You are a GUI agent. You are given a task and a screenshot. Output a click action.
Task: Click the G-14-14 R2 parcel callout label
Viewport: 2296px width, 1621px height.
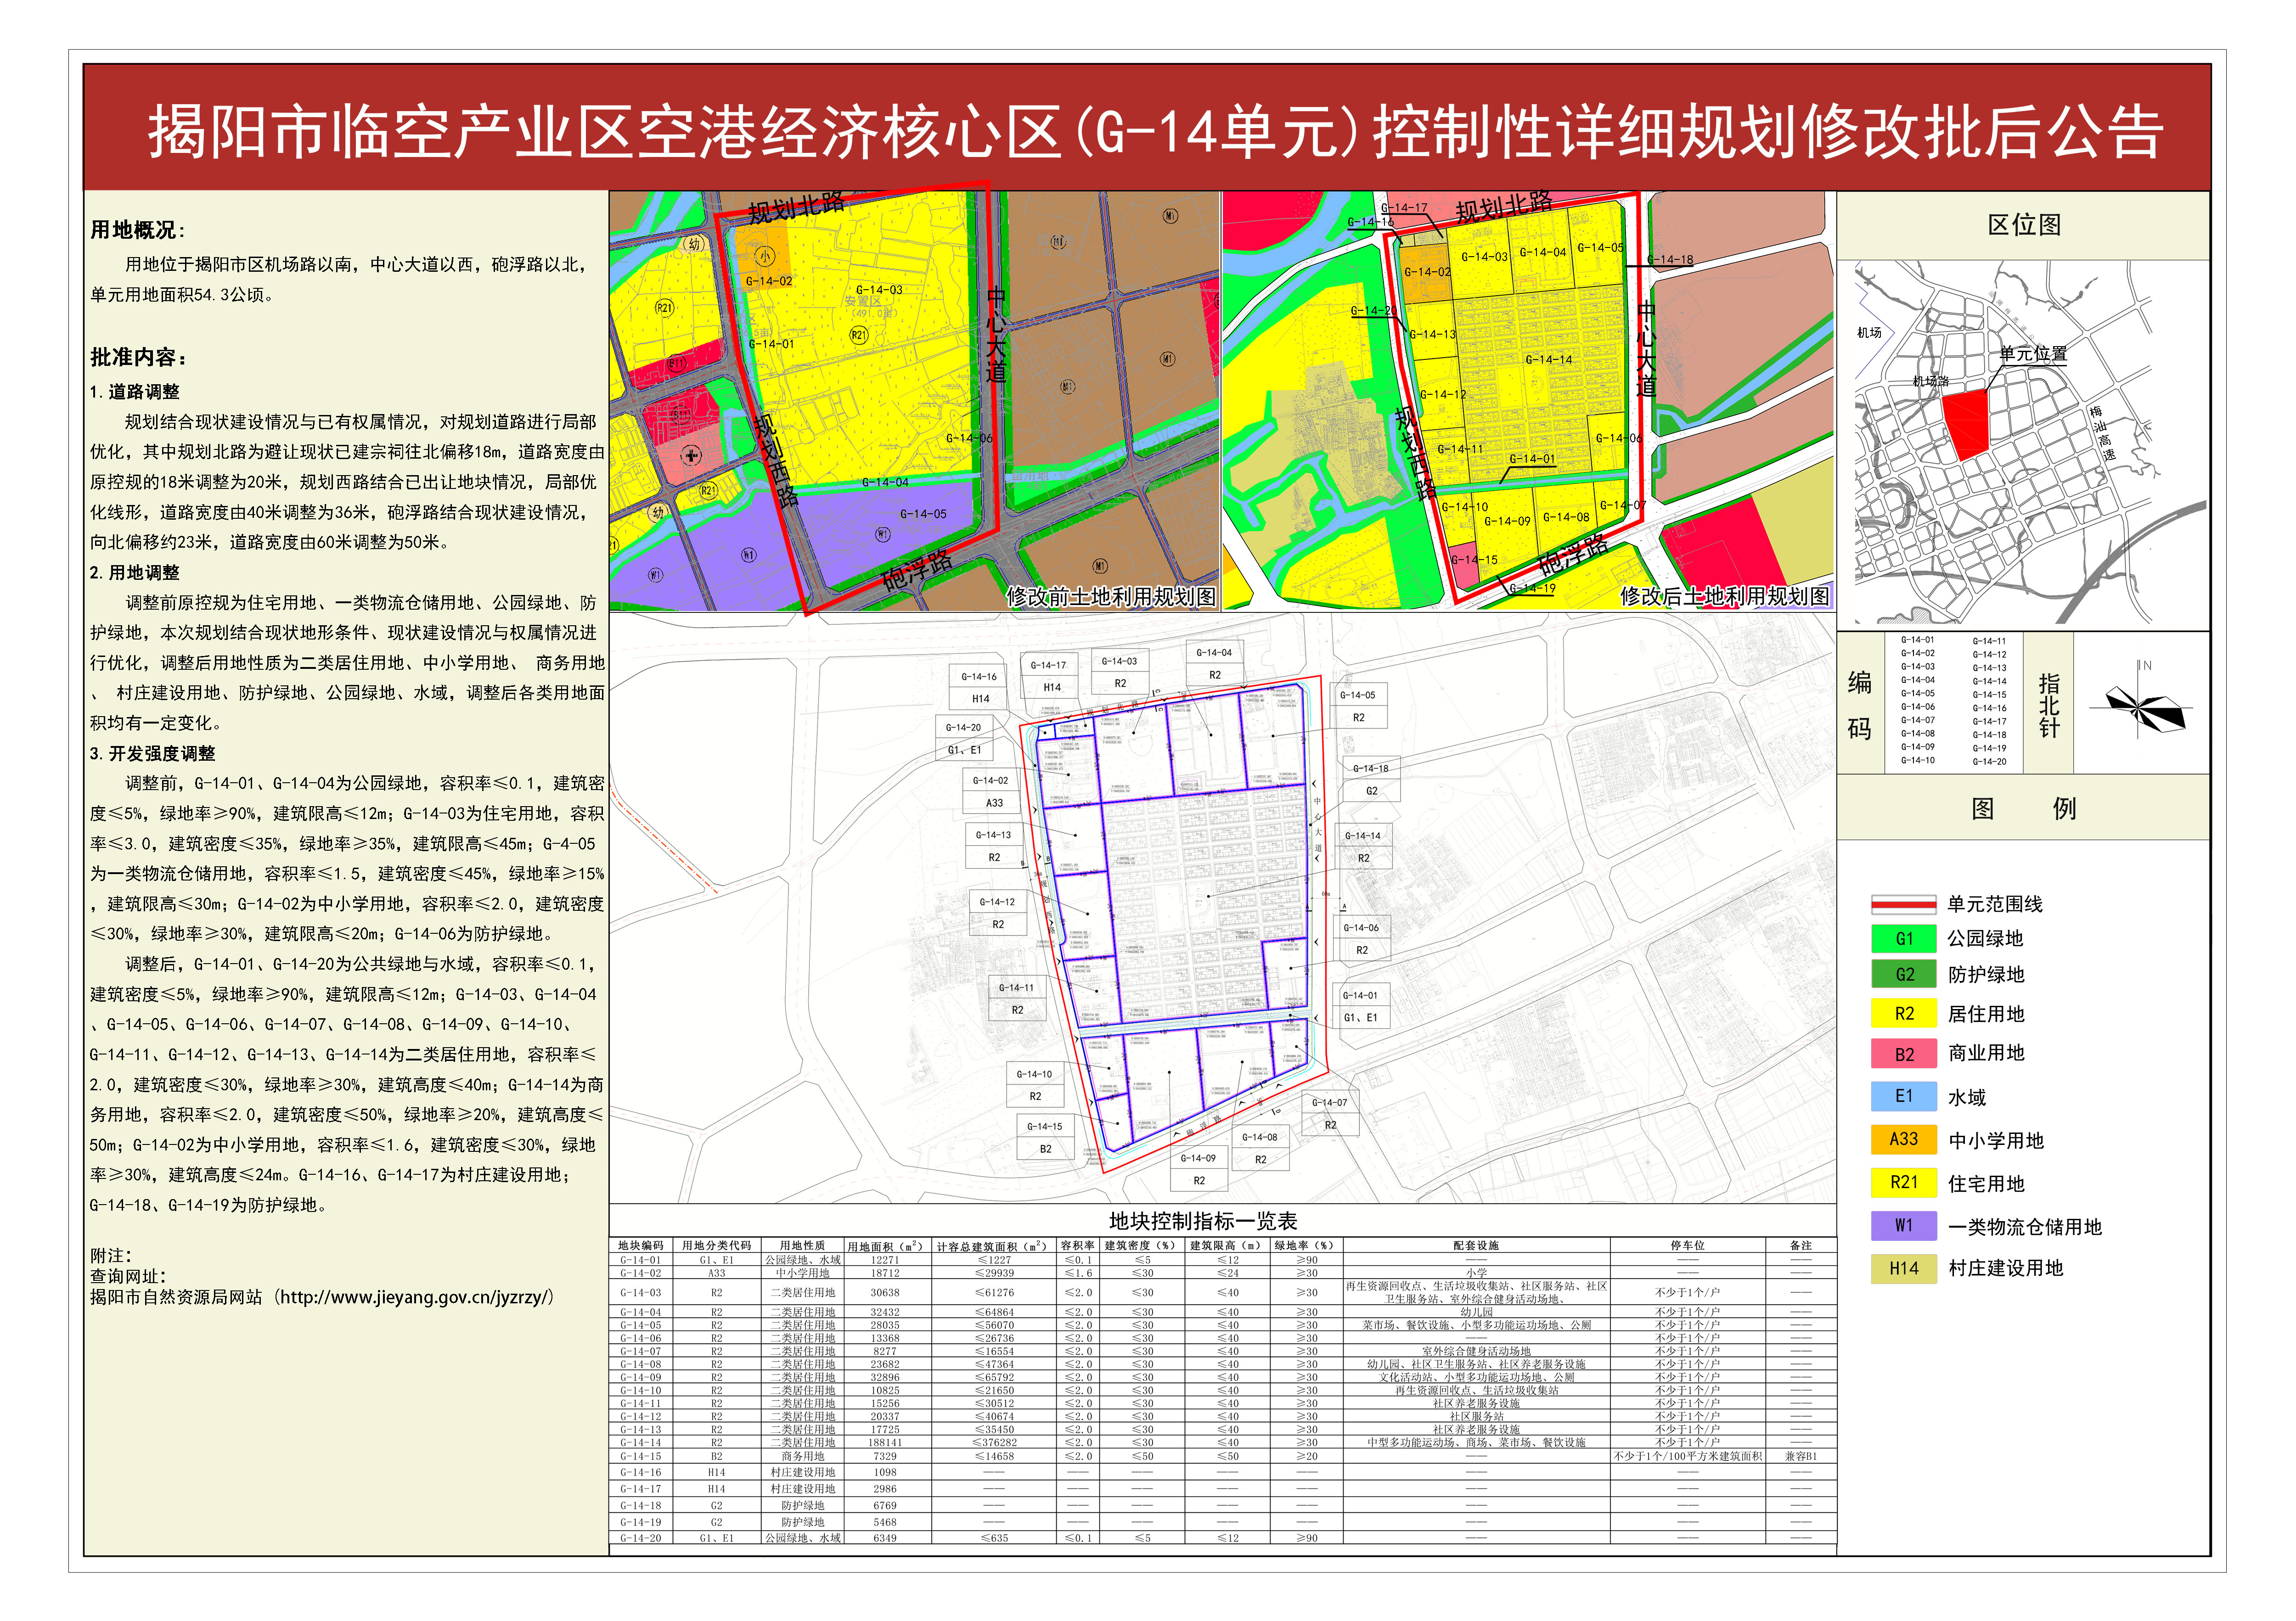(1363, 847)
